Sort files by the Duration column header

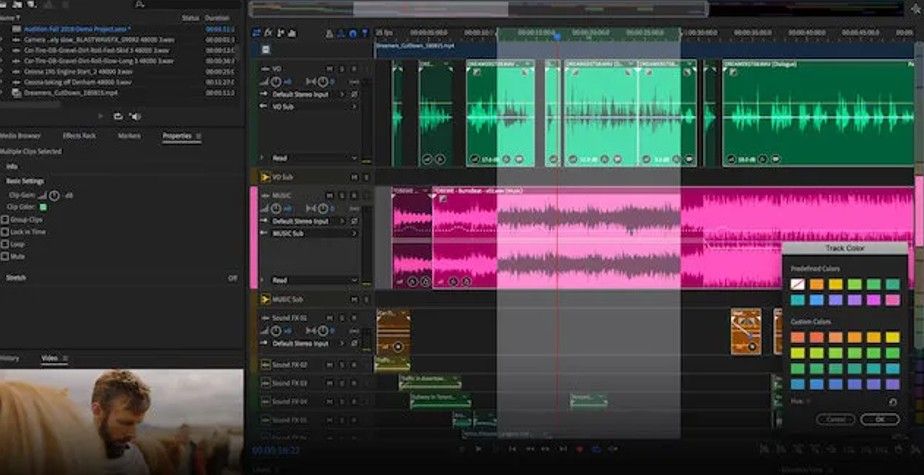coord(217,18)
